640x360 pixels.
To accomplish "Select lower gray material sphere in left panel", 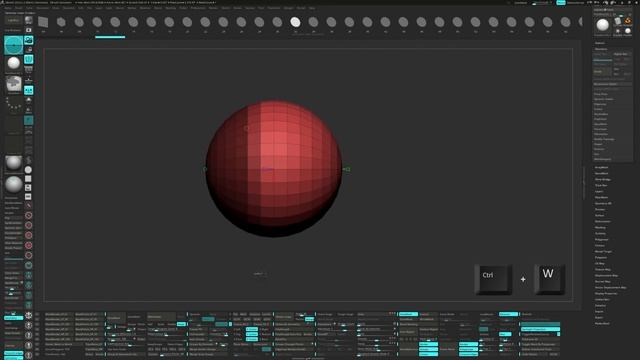I will pyautogui.click(x=13, y=184).
